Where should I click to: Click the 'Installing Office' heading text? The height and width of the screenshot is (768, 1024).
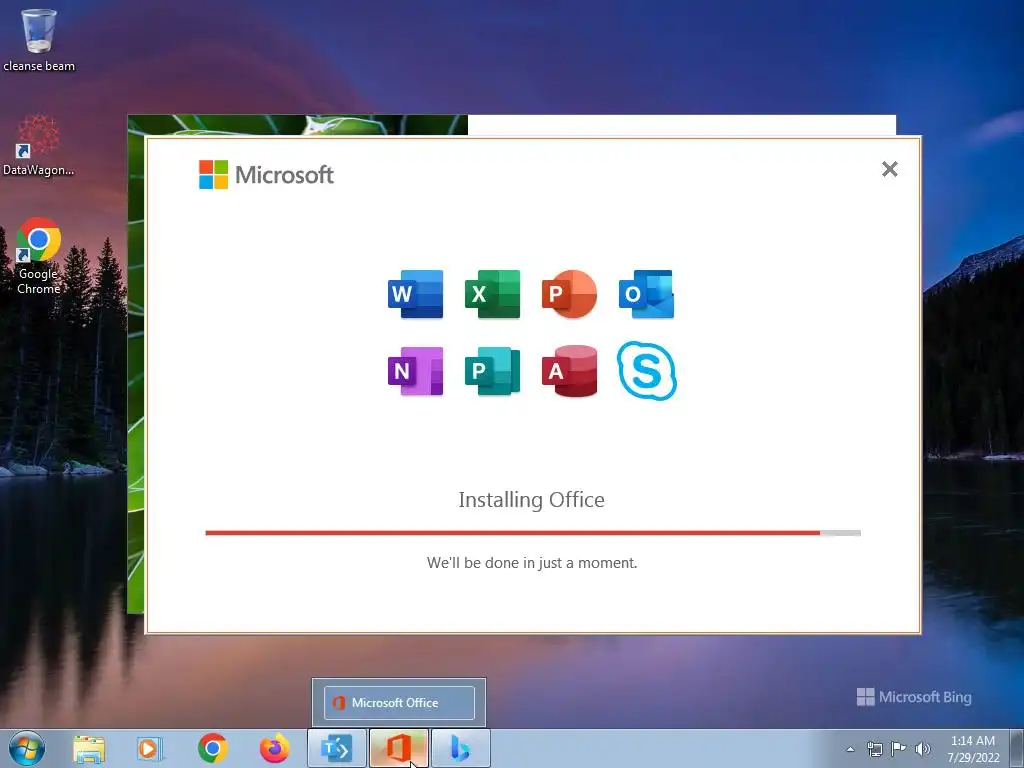point(532,500)
